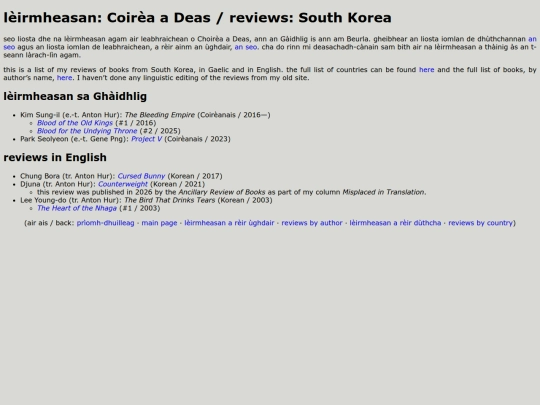Click 'The Bleeding Empire' series title
The height and width of the screenshot is (405, 540).
point(160,115)
